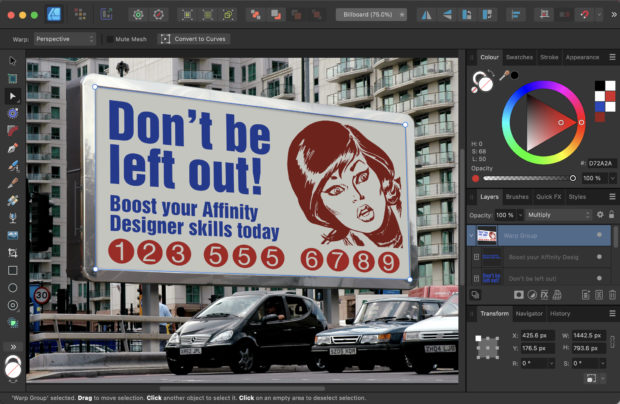Select the dark red recent colour swatch
The image size is (620, 404).
[x=600, y=117]
